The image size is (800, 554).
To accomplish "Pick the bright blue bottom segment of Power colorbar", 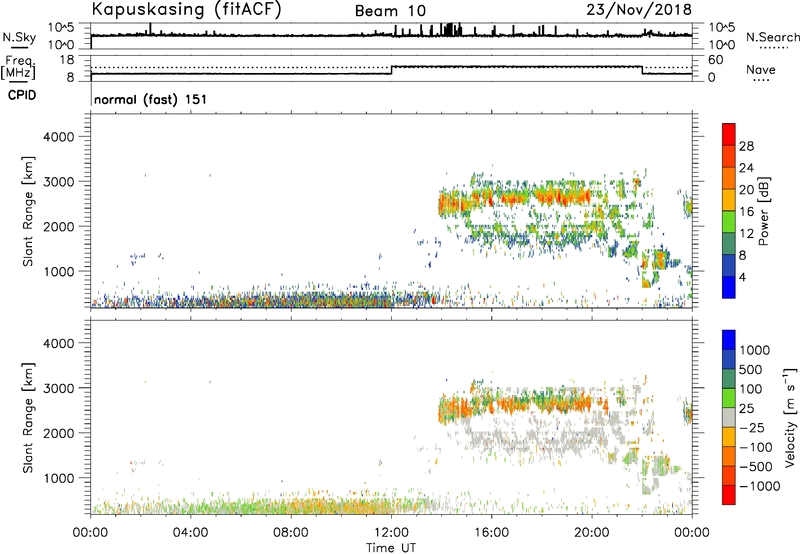I will pyautogui.click(x=729, y=288).
